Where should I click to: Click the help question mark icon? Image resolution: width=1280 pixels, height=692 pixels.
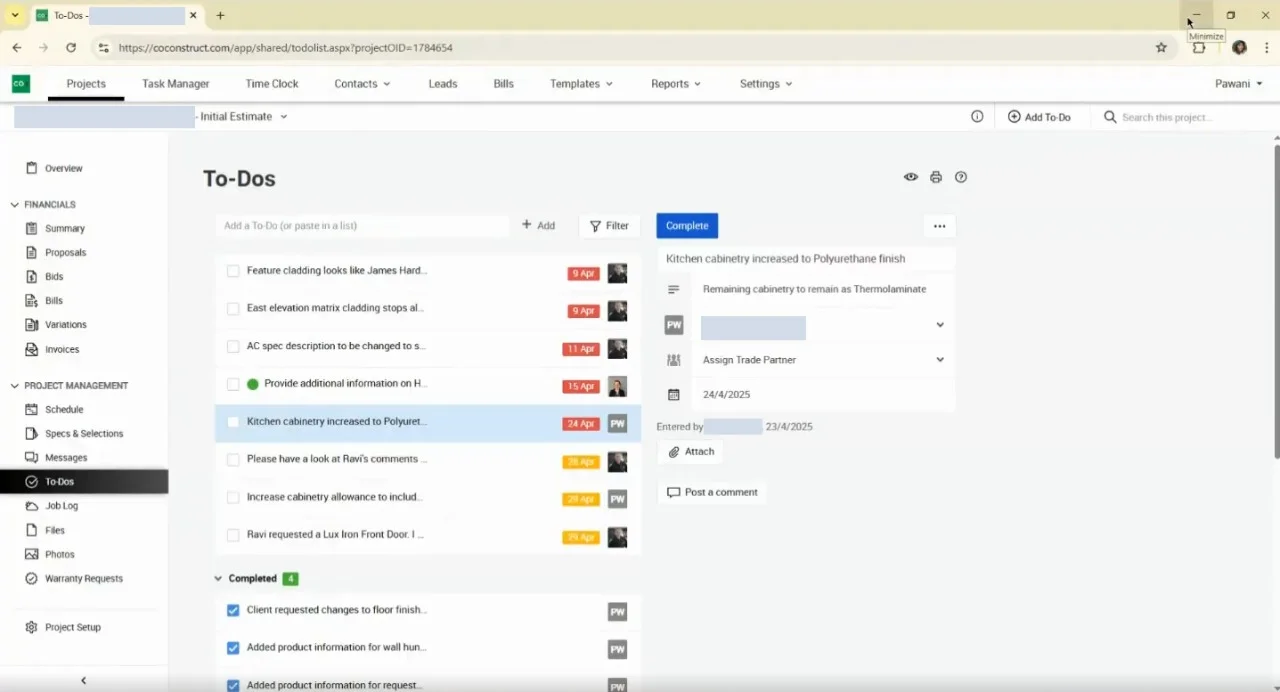pos(961,177)
